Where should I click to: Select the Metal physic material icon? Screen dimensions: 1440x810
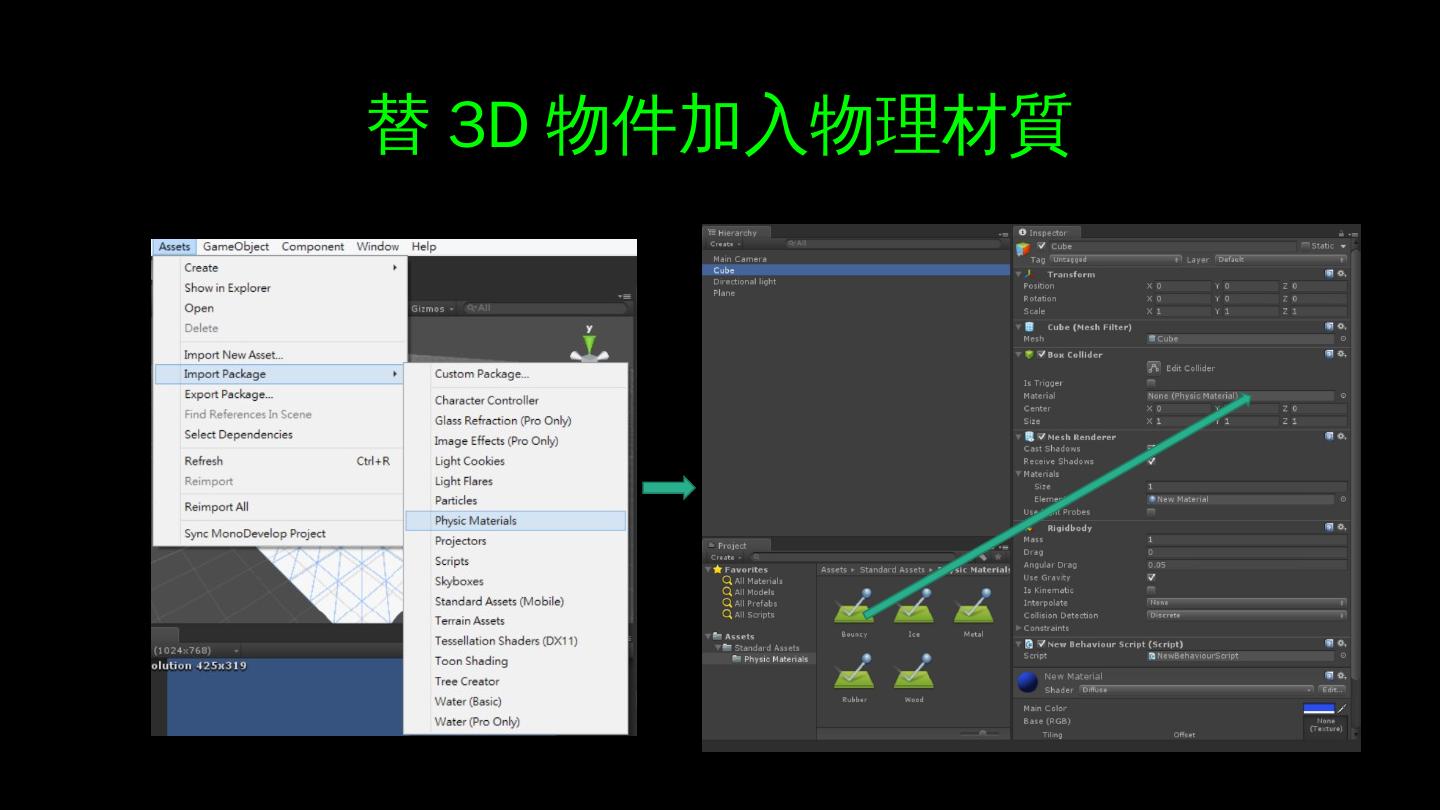(973, 609)
